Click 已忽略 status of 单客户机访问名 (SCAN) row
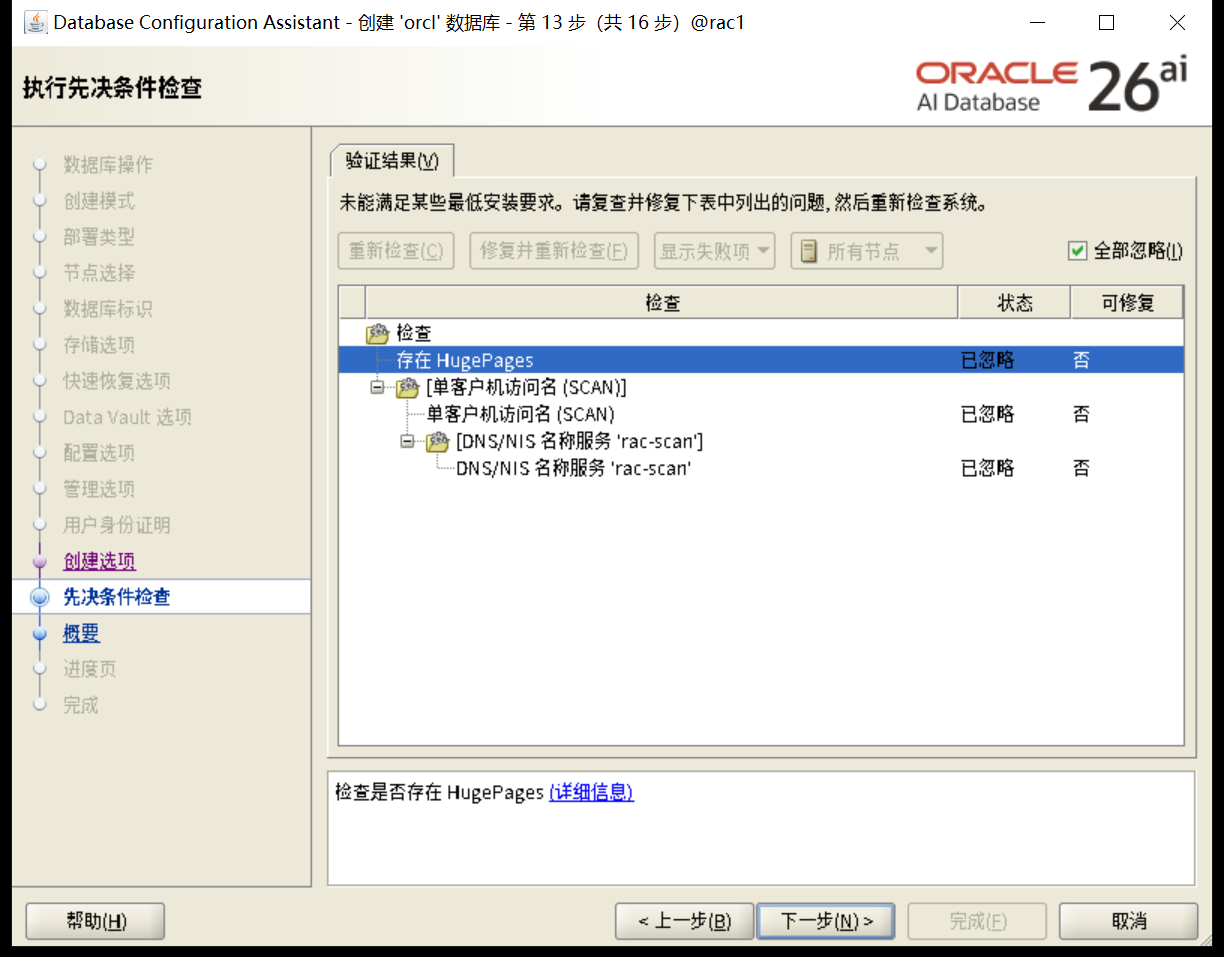Screen dimensions: 1224x957 tap(987, 414)
